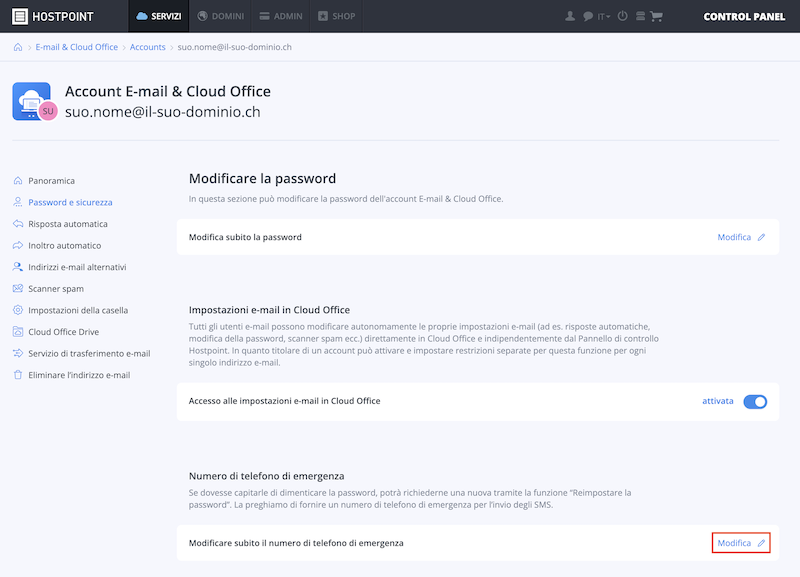Click the heading Numero di telefono di emergenza
This screenshot has height=577, width=800.
pos(266,476)
